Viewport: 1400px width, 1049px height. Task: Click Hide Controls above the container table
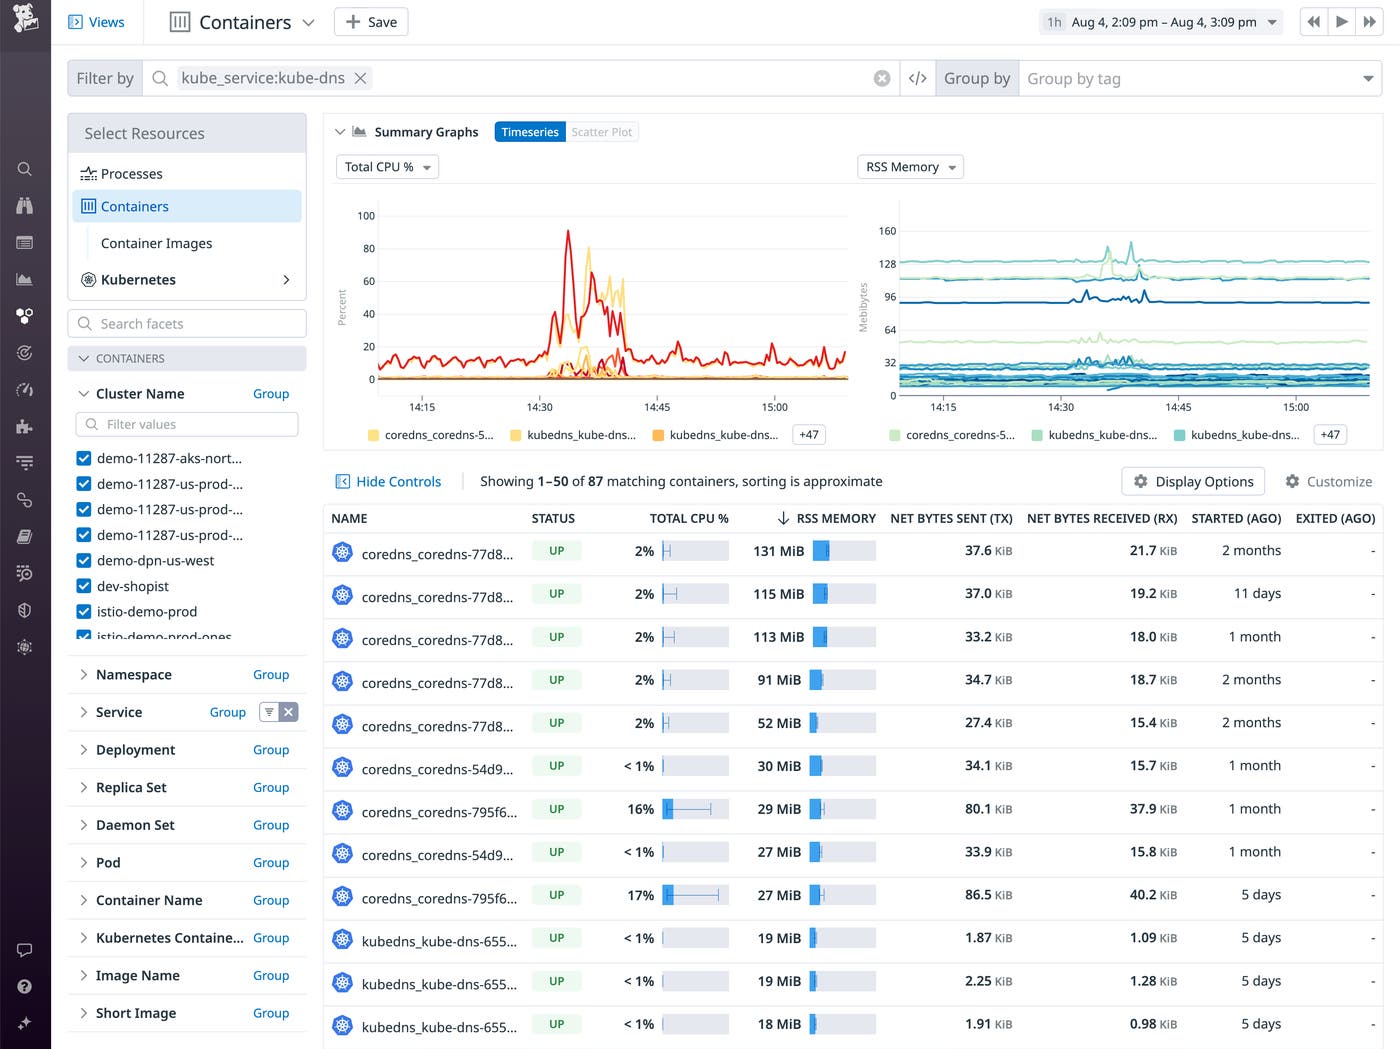(388, 481)
